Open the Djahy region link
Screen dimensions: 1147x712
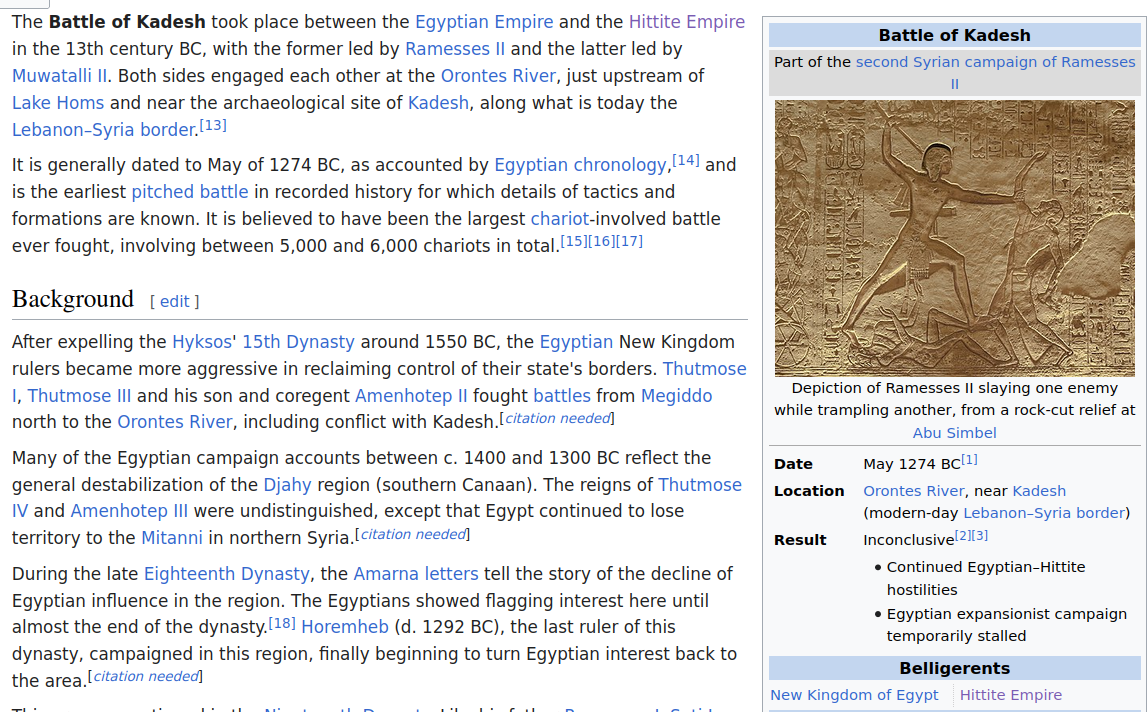(287, 485)
